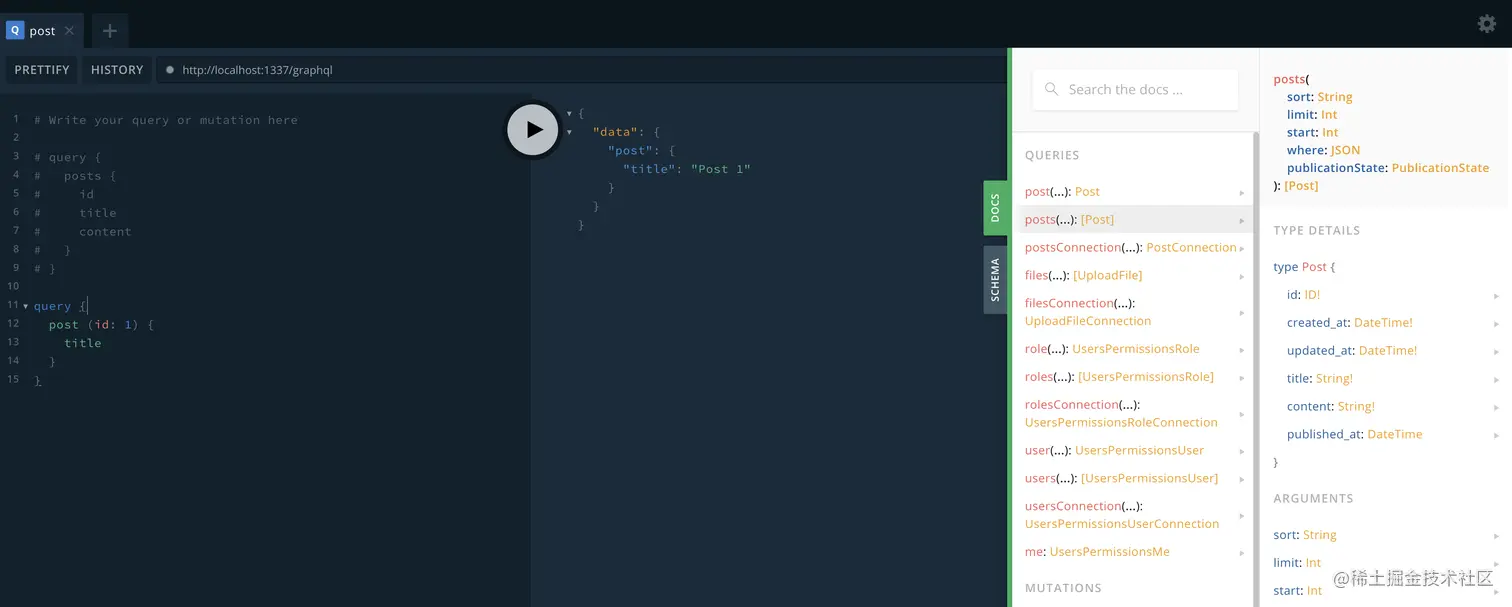The width and height of the screenshot is (1512, 607).
Task: Click the MUTATIONS section heading
Action: point(1063,588)
